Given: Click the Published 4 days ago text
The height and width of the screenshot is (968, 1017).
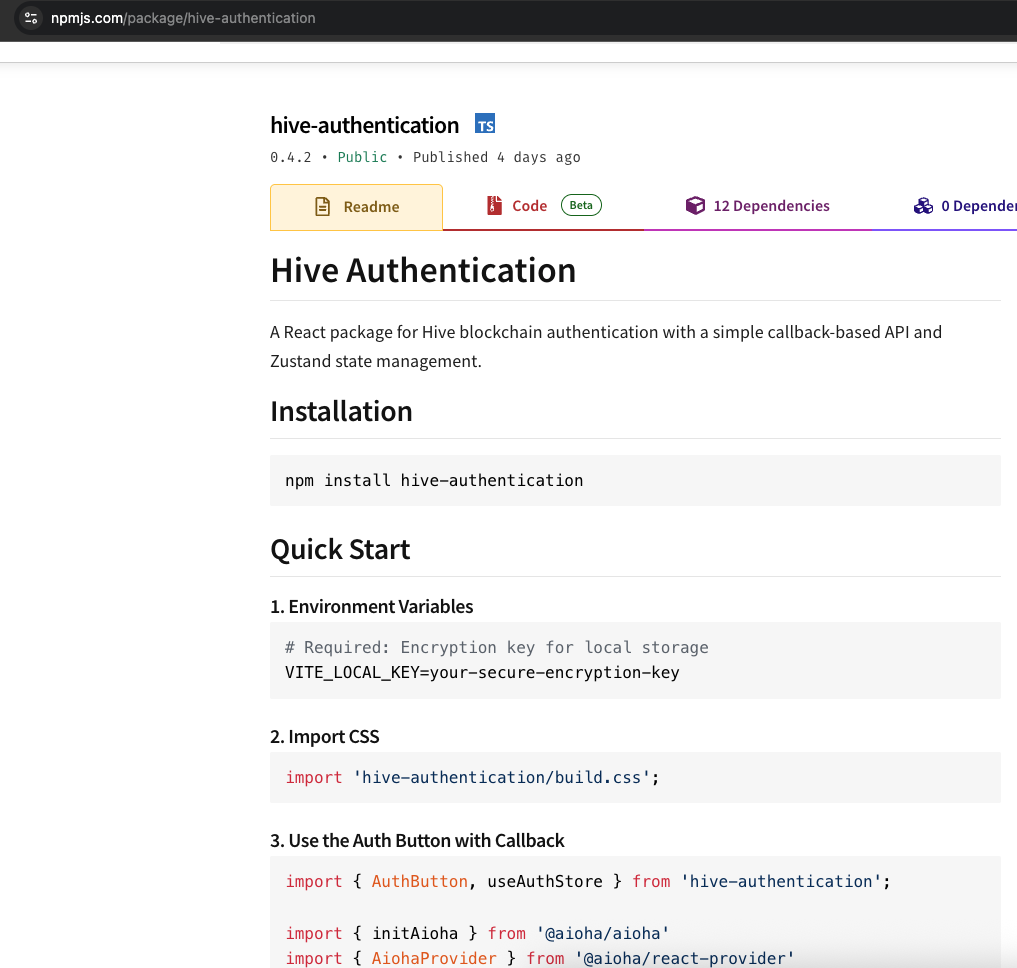Looking at the screenshot, I should [x=496, y=157].
